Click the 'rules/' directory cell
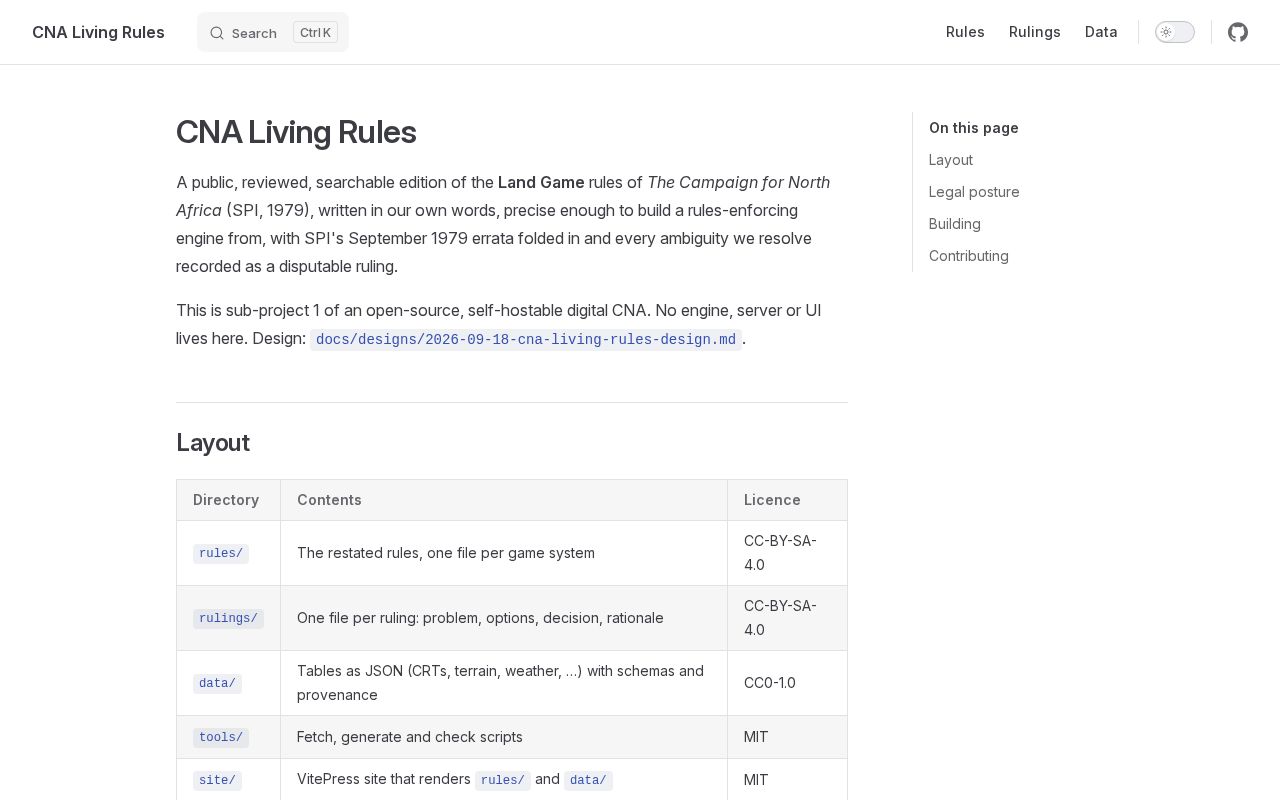The height and width of the screenshot is (800, 1280). [229, 553]
